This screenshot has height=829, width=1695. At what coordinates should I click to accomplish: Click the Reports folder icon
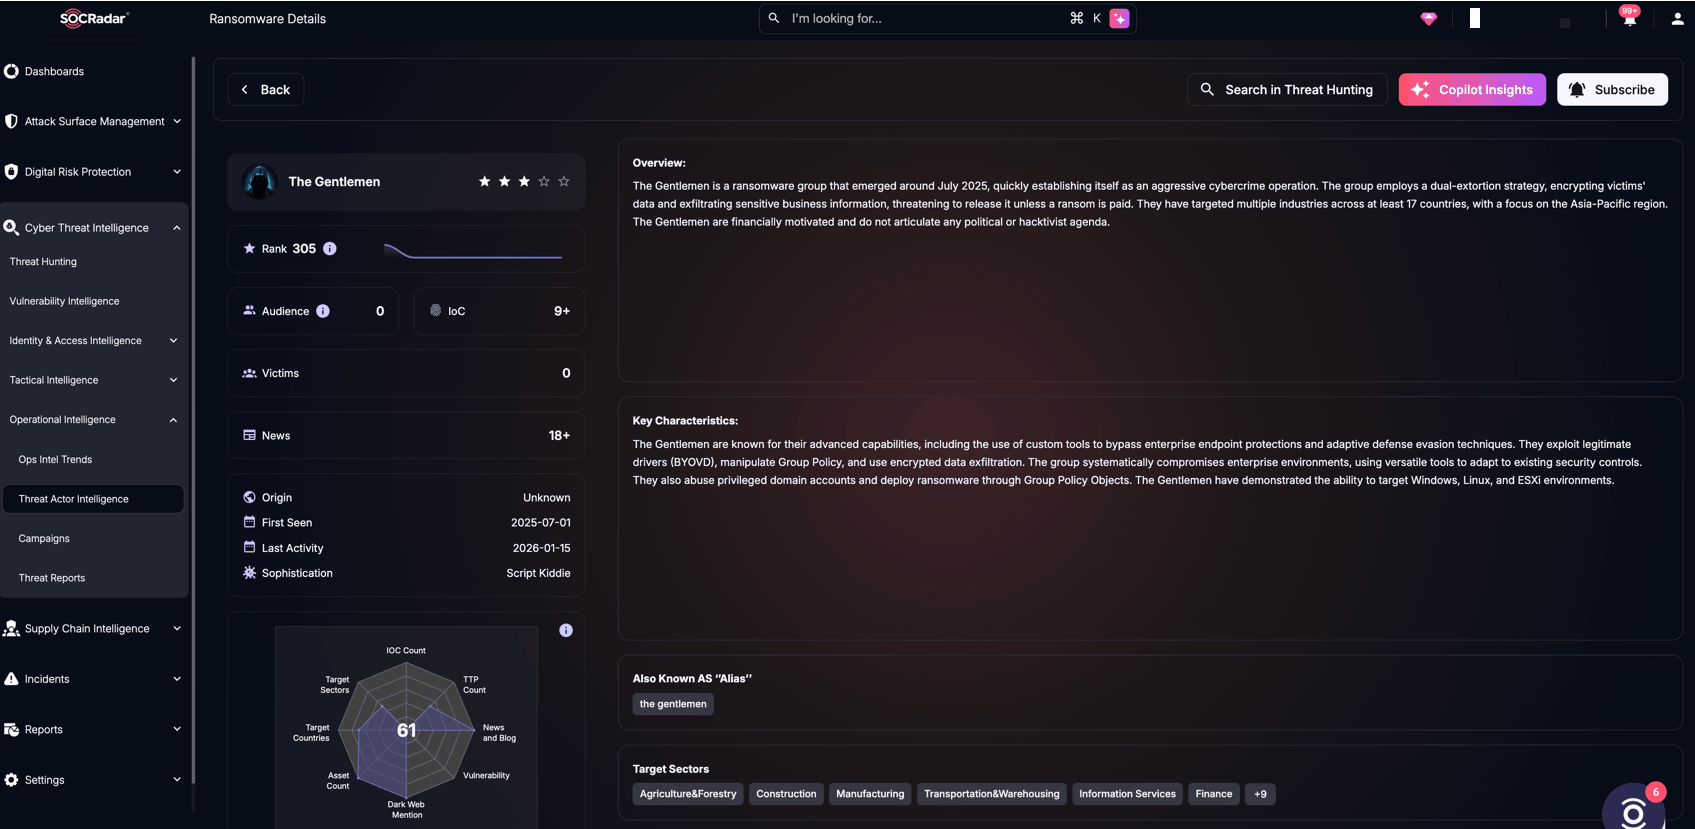click(x=11, y=730)
